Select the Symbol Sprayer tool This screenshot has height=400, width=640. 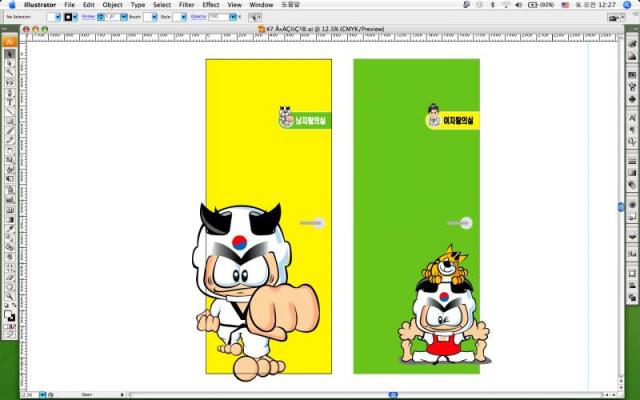pos(10,190)
